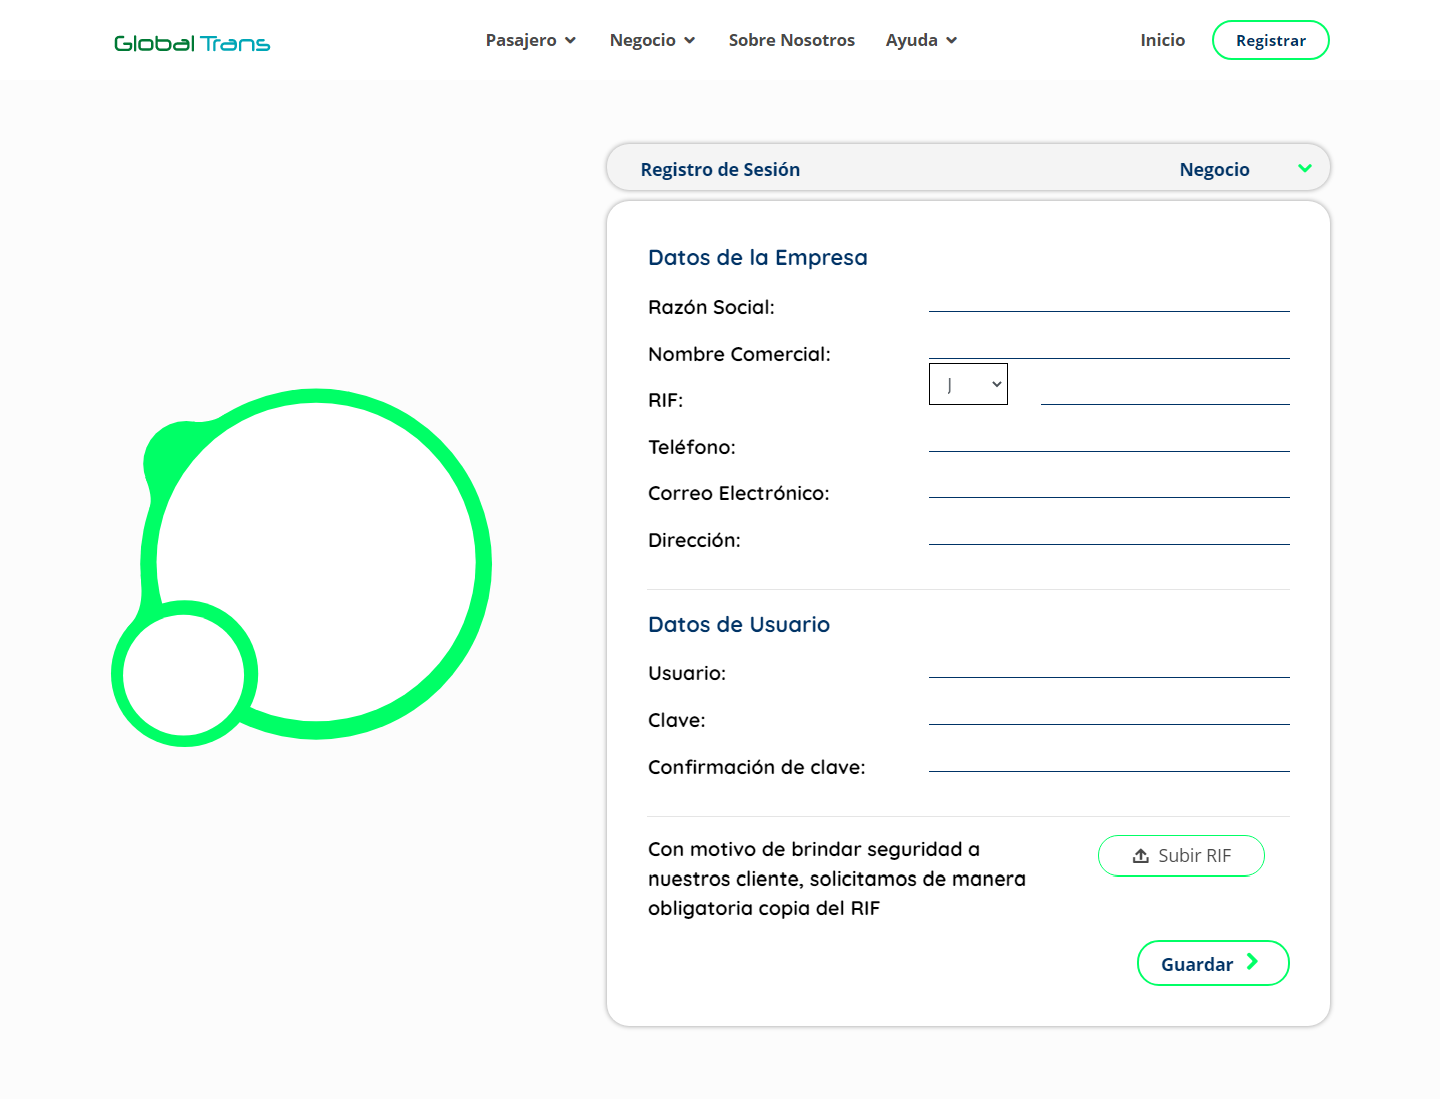The height and width of the screenshot is (1099, 1440).
Task: Click the Usuario text field
Action: click(x=1108, y=666)
